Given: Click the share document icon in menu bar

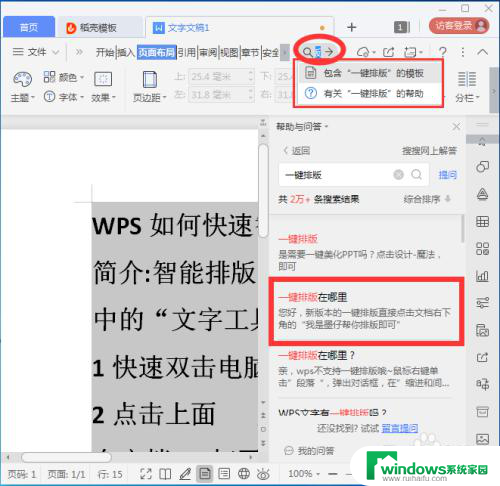Looking at the screenshot, I should click(389, 52).
